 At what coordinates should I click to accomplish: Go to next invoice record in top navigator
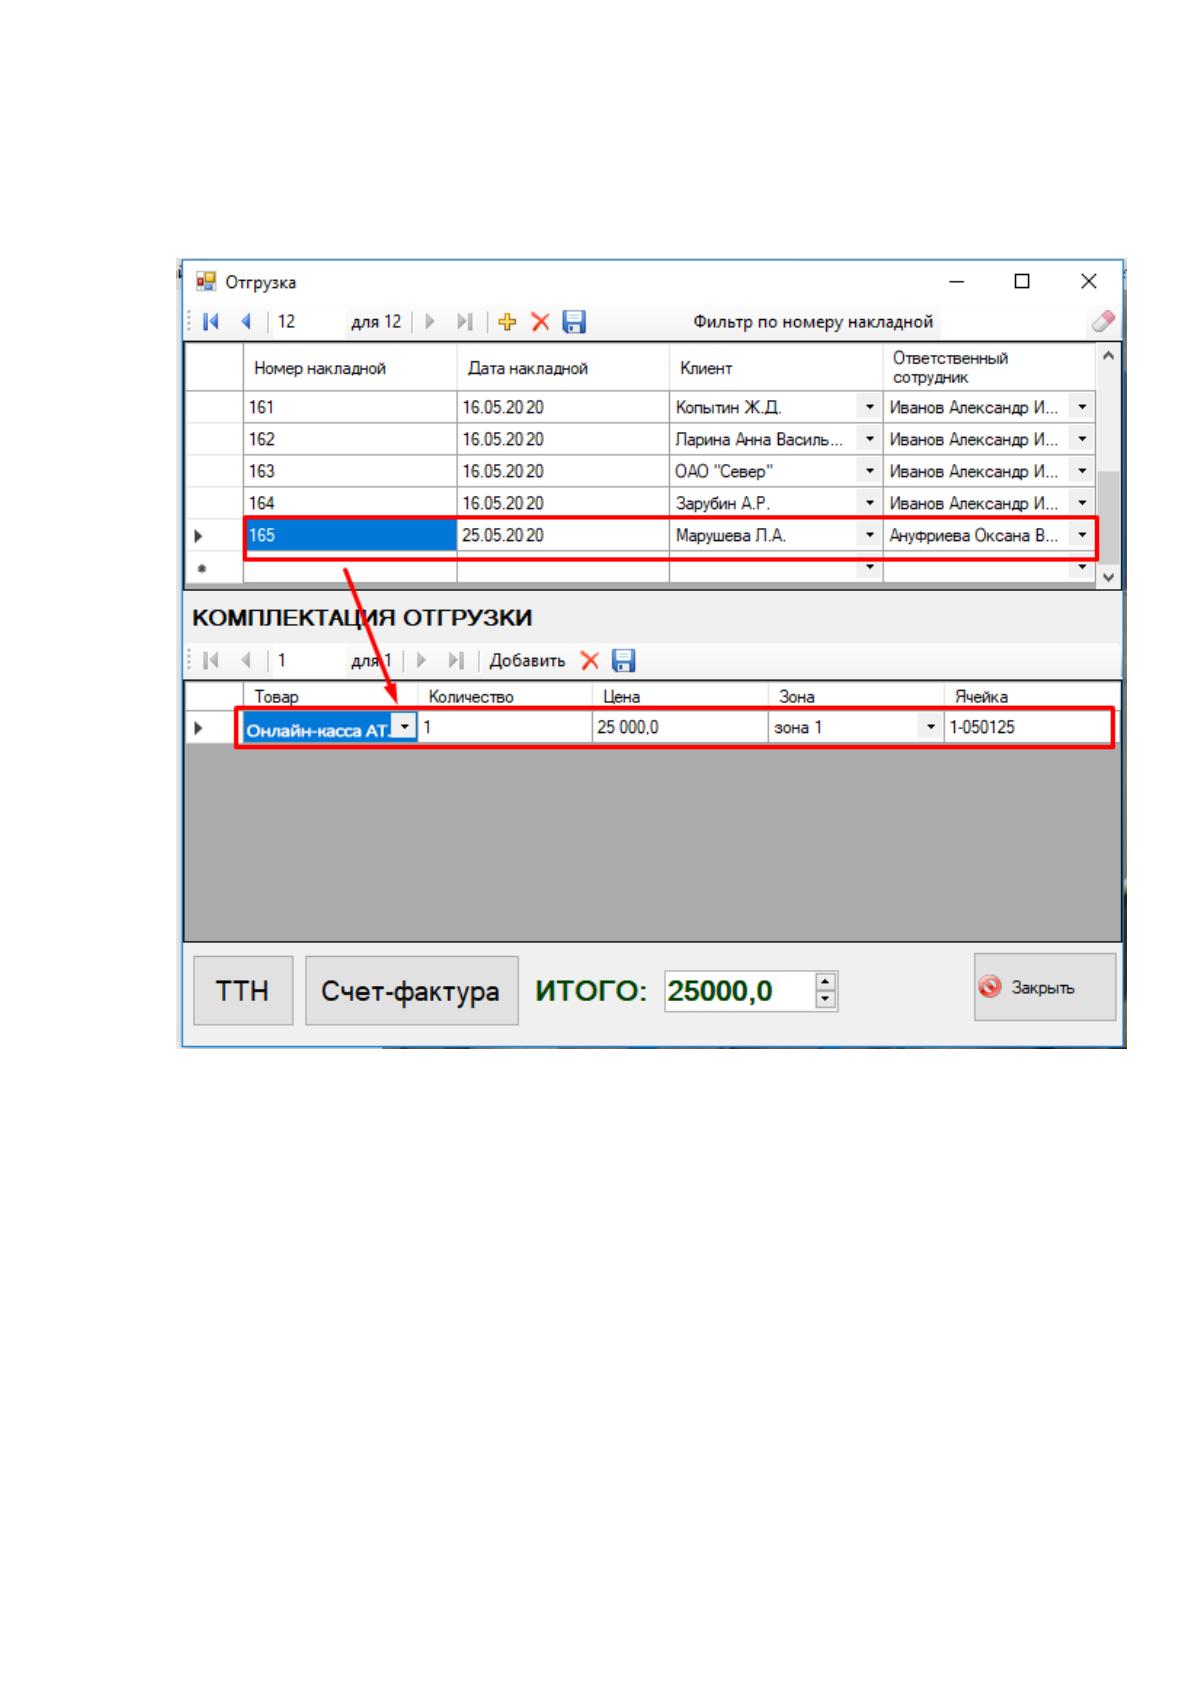(x=430, y=322)
